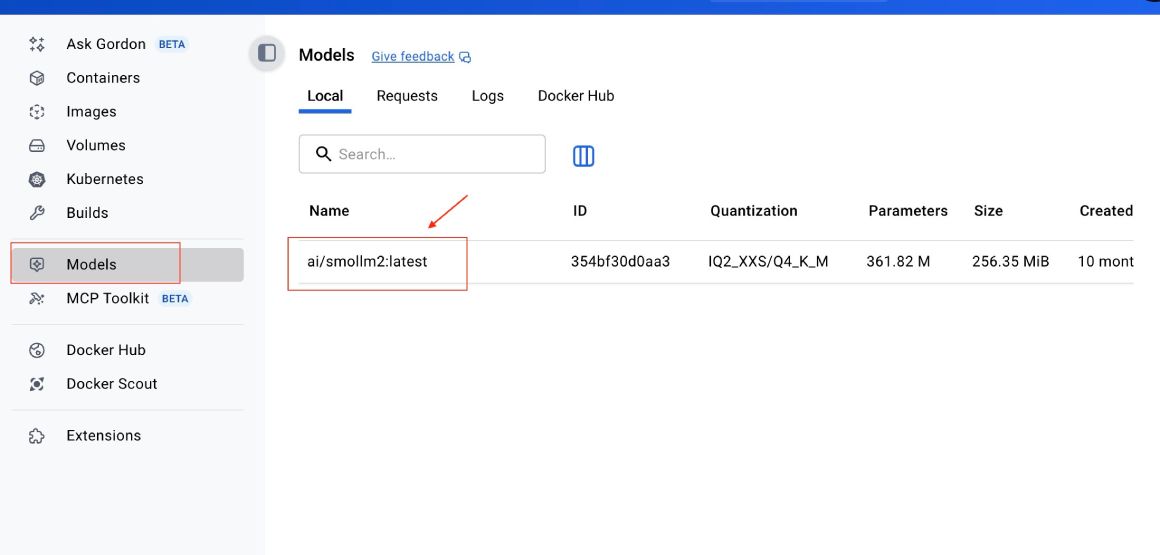Focus the model Search field
Screen dimensions: 1160x555
(422, 154)
